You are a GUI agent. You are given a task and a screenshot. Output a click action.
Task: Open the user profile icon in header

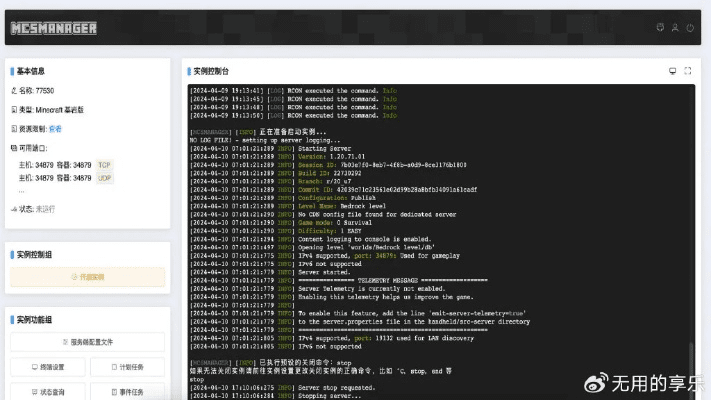pyautogui.click(x=675, y=28)
